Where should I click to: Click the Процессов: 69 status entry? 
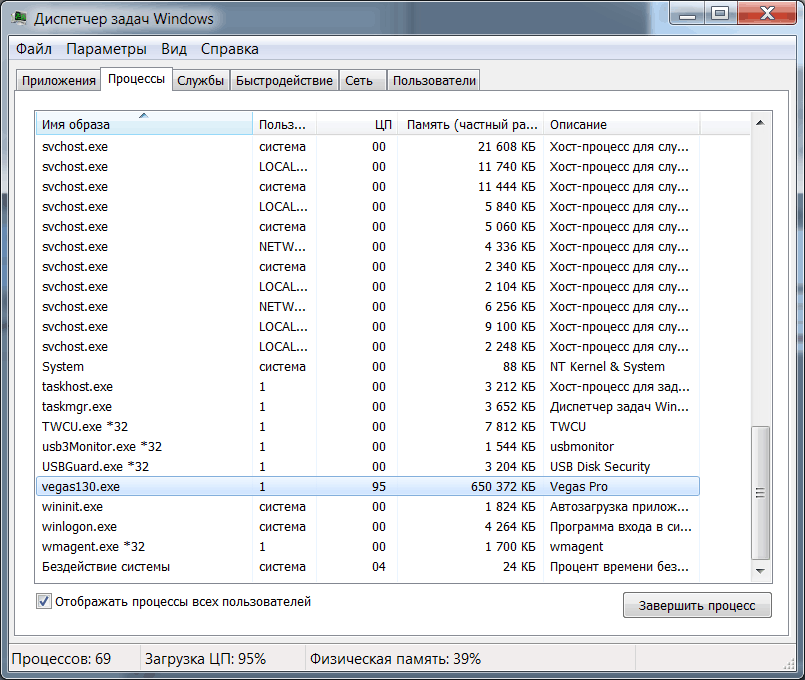(x=61, y=658)
